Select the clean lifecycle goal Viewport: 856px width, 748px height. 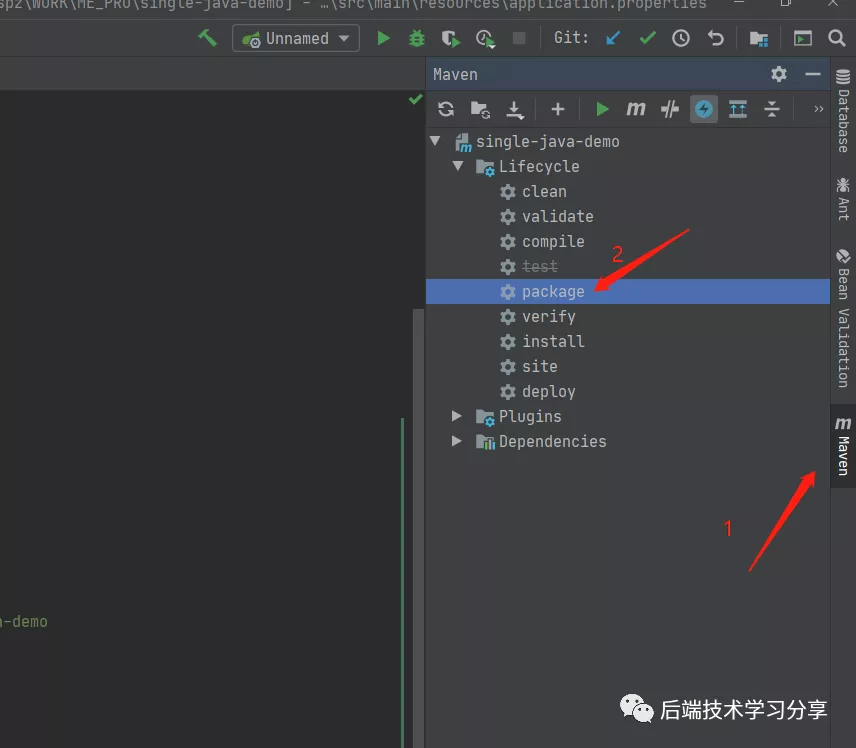[x=544, y=192]
